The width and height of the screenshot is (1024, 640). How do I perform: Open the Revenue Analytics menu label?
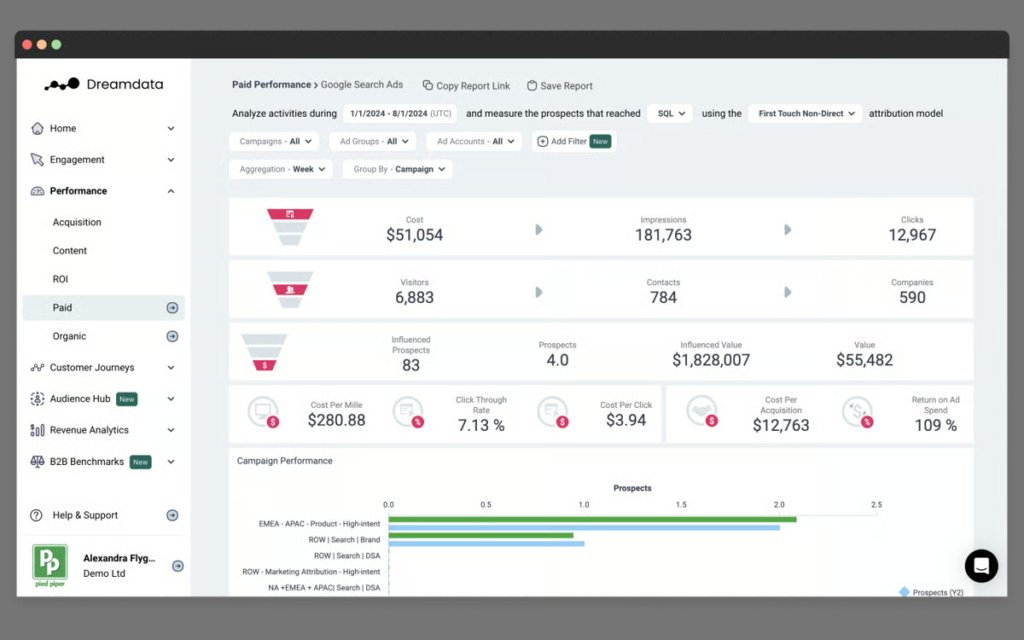89,430
